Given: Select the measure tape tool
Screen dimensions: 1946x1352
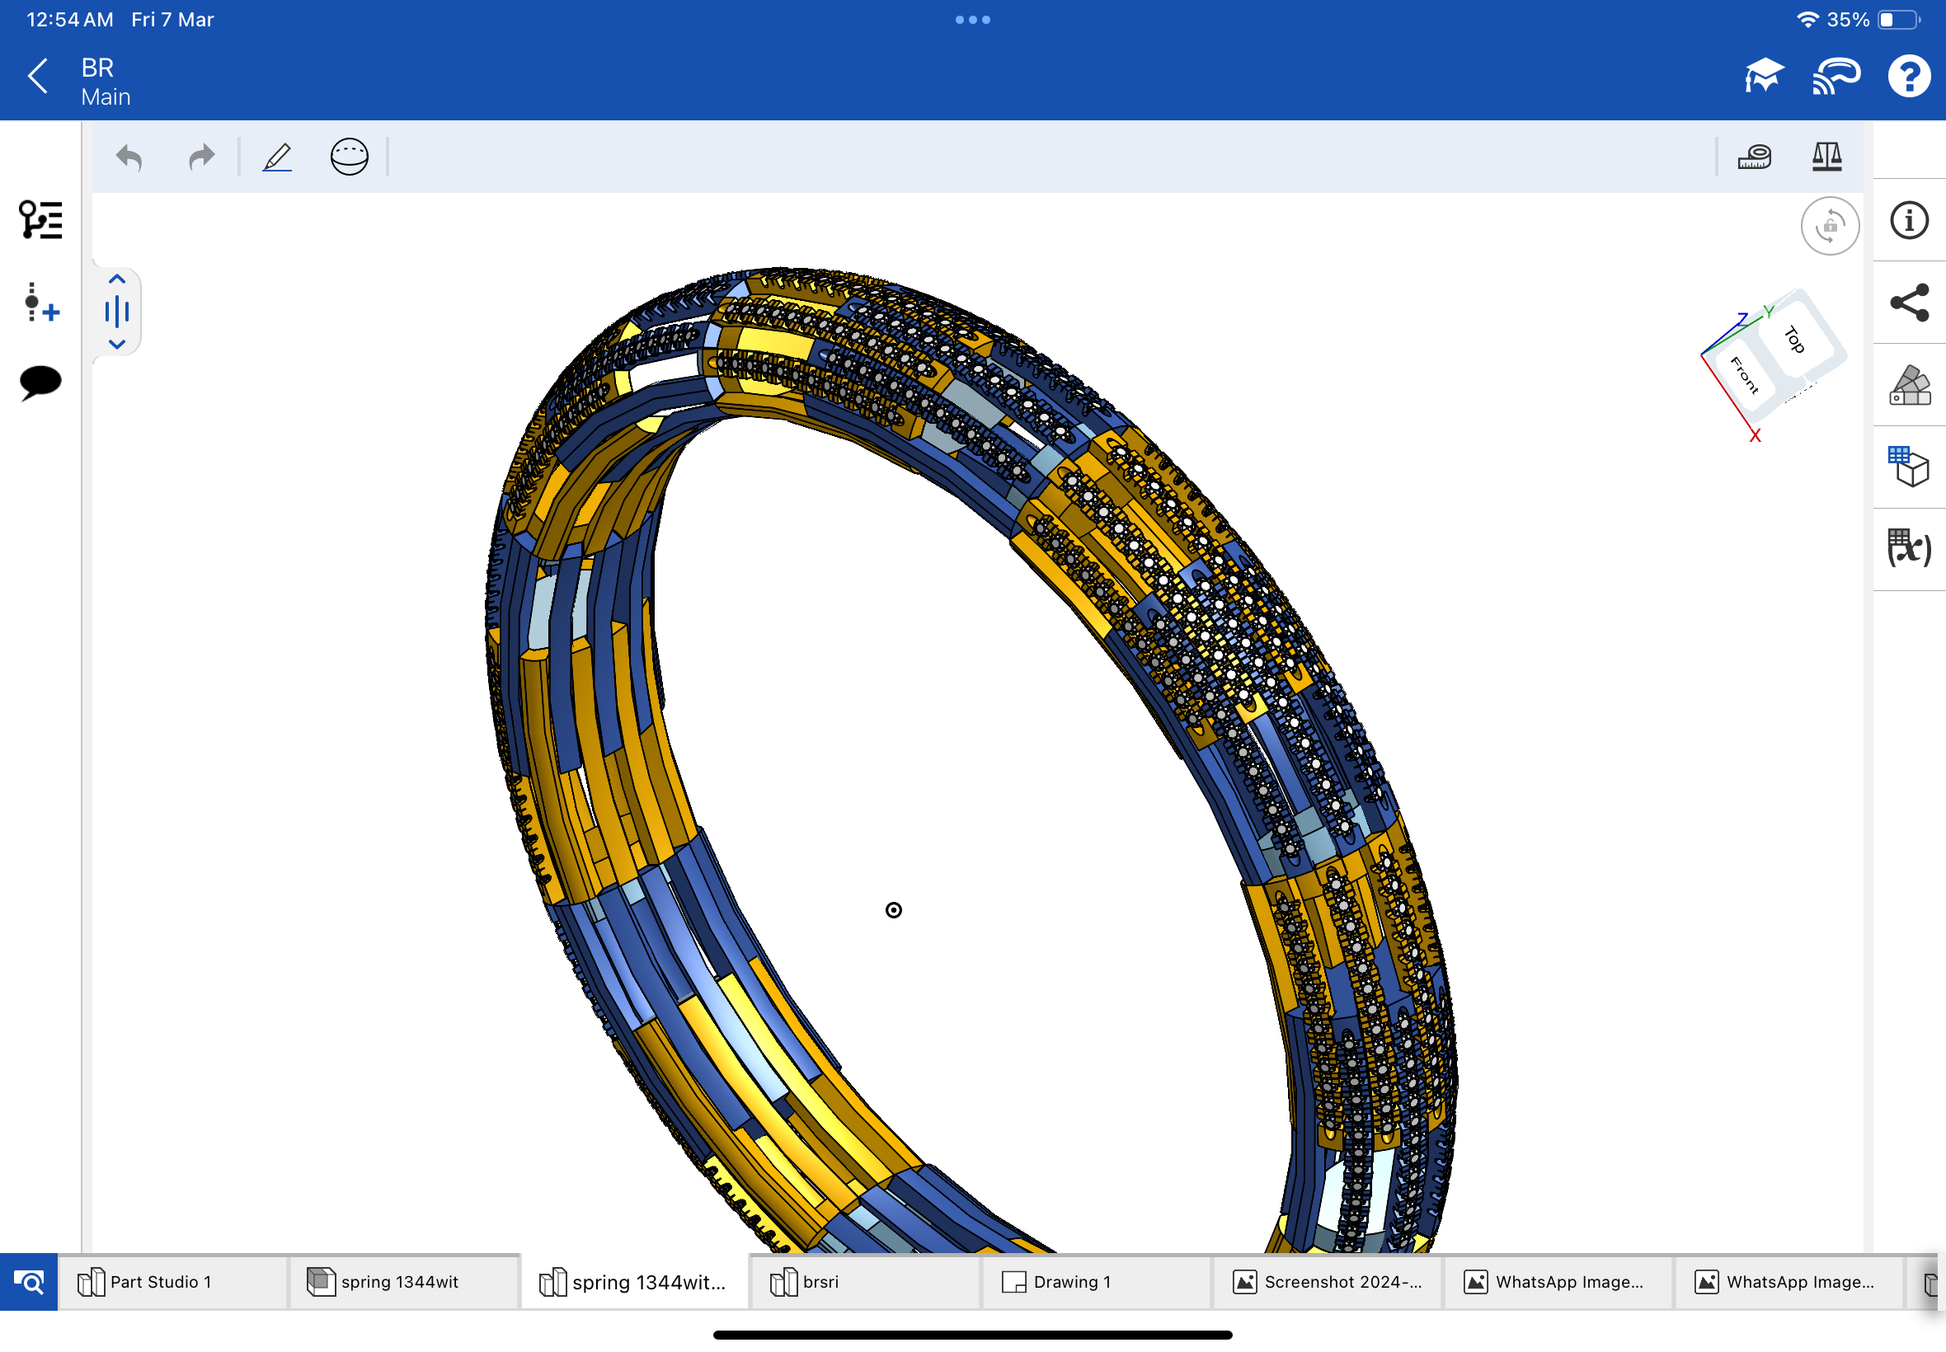Looking at the screenshot, I should point(1754,157).
